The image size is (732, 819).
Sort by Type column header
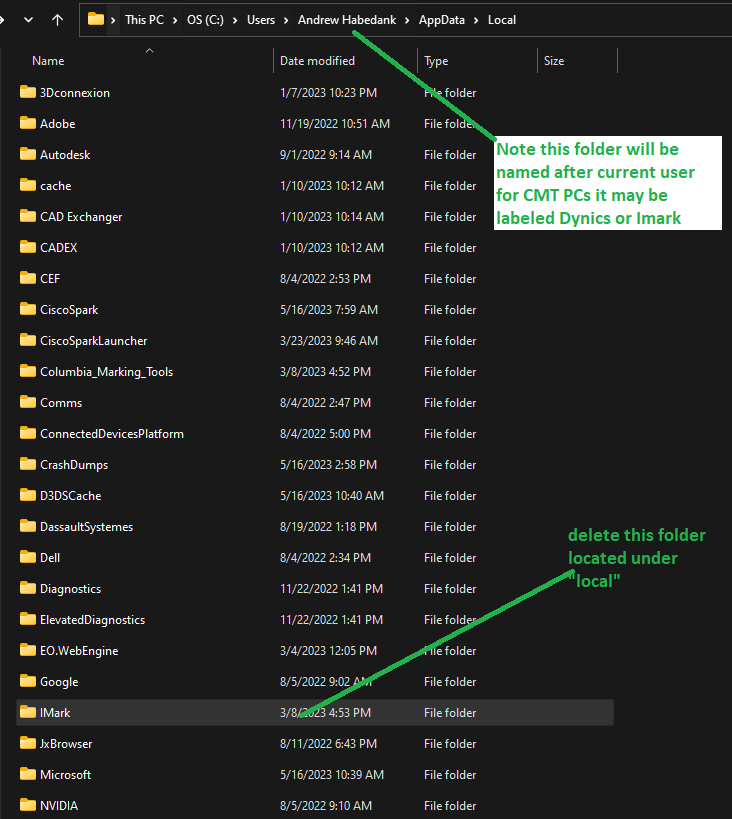tap(436, 61)
